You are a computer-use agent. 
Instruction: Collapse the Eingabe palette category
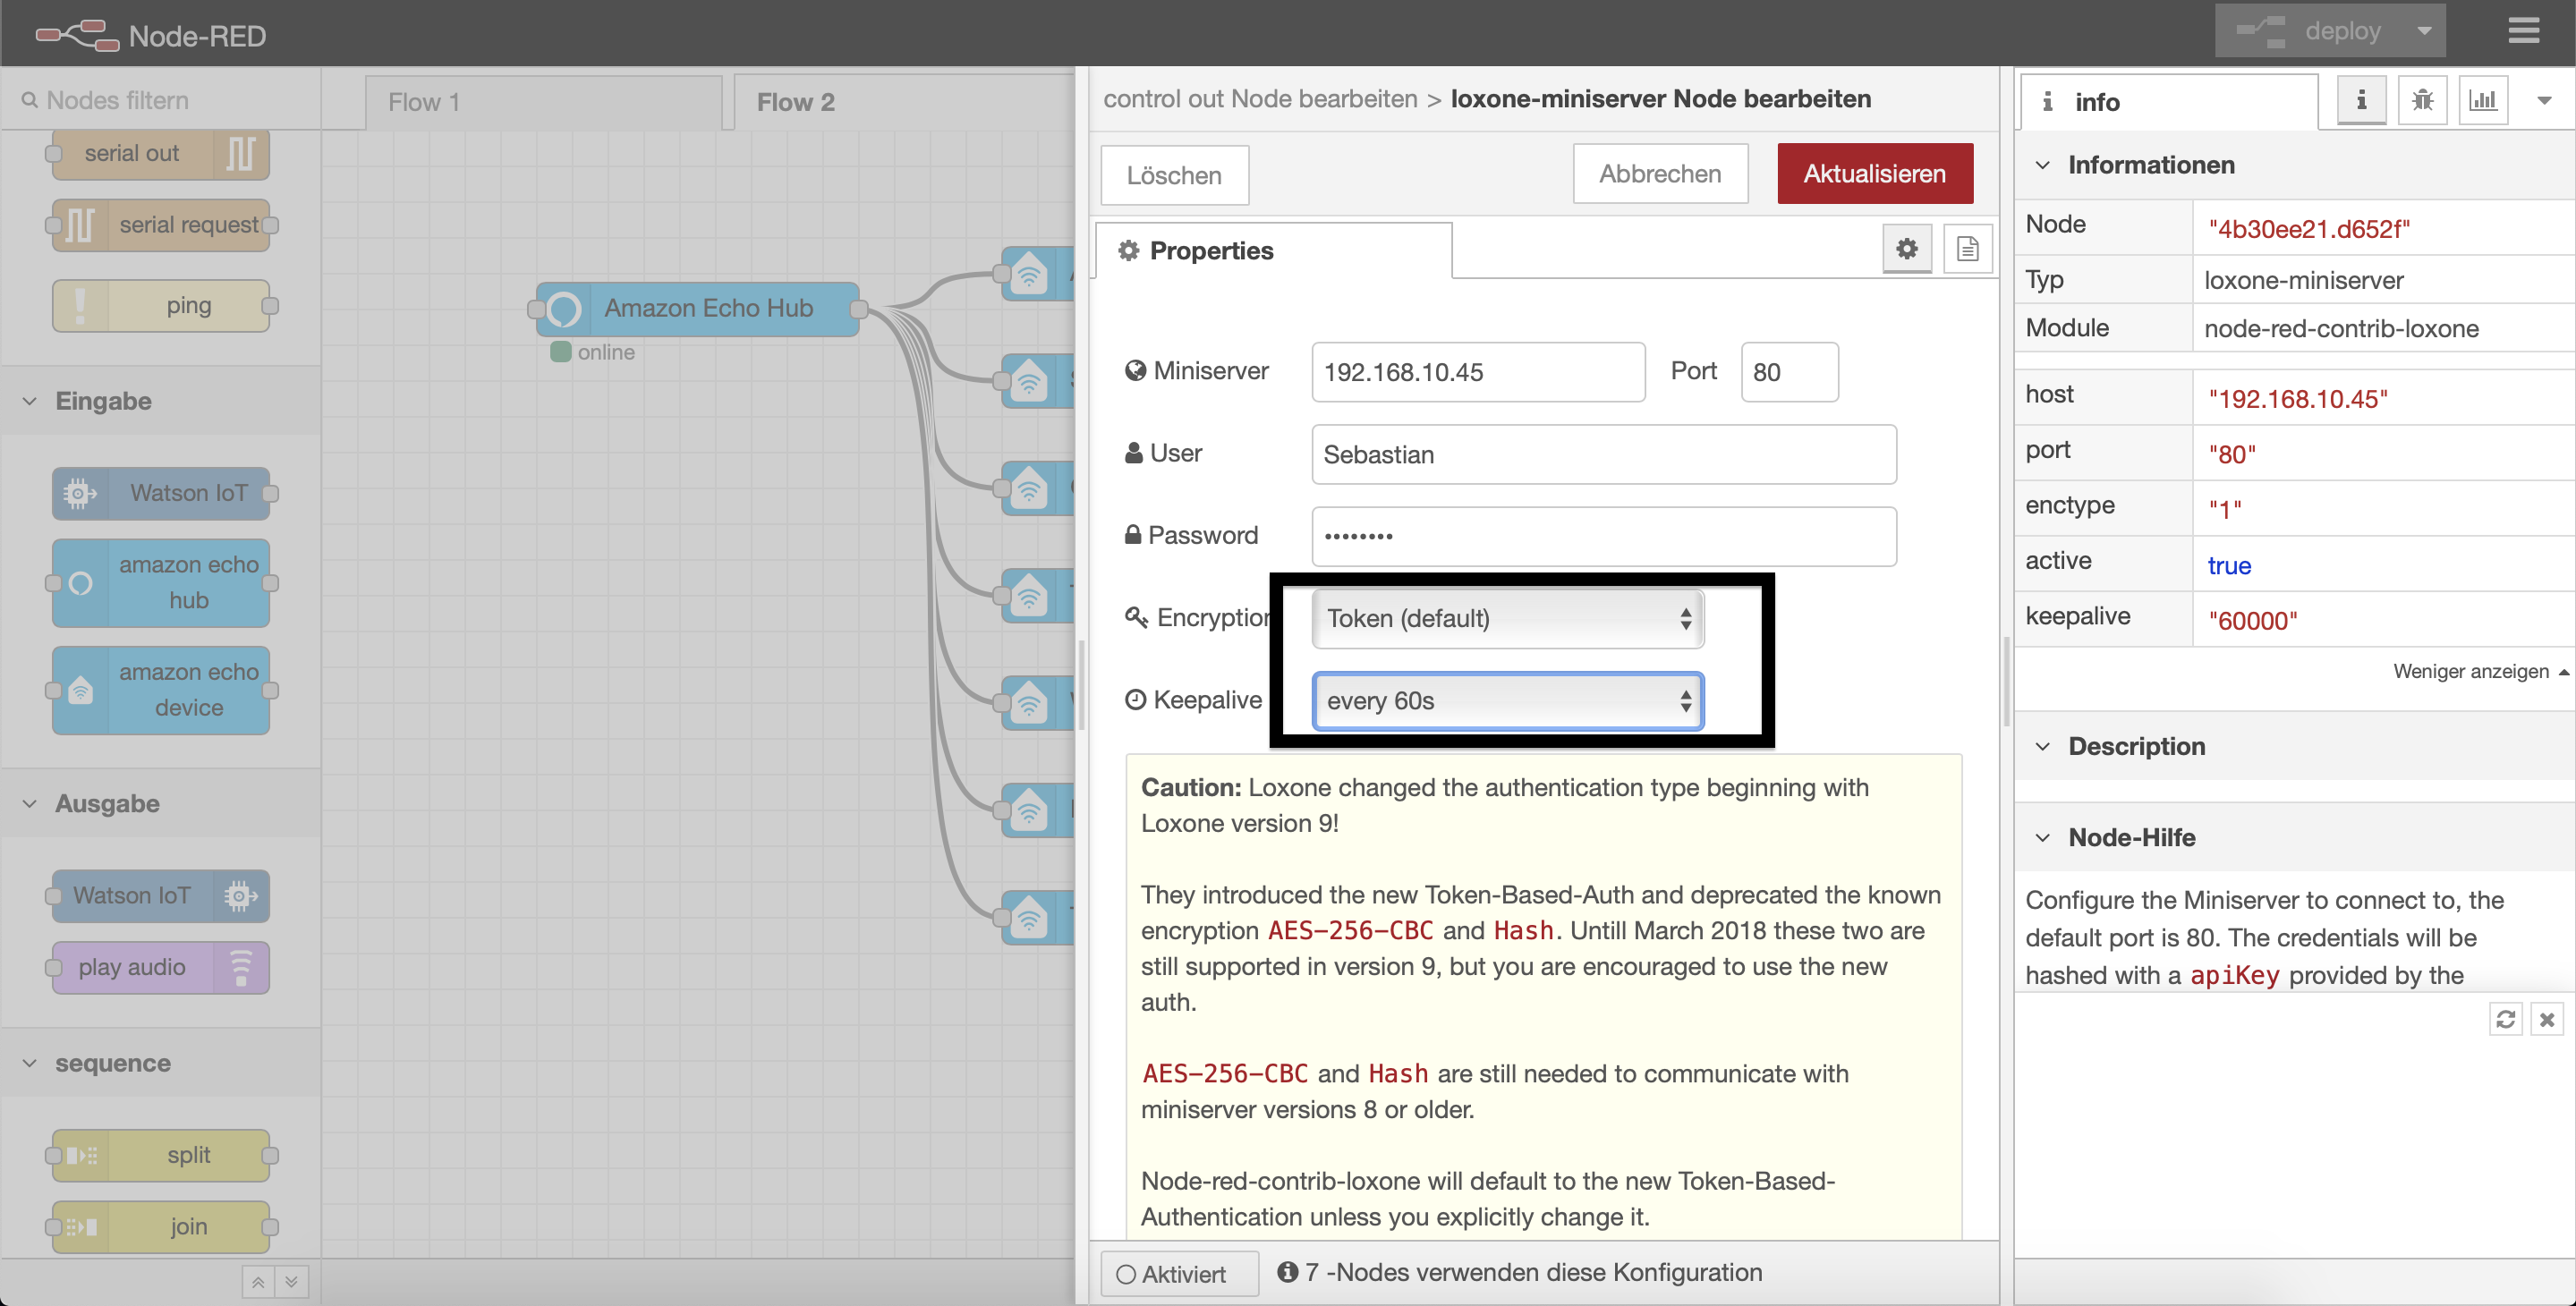tap(30, 401)
